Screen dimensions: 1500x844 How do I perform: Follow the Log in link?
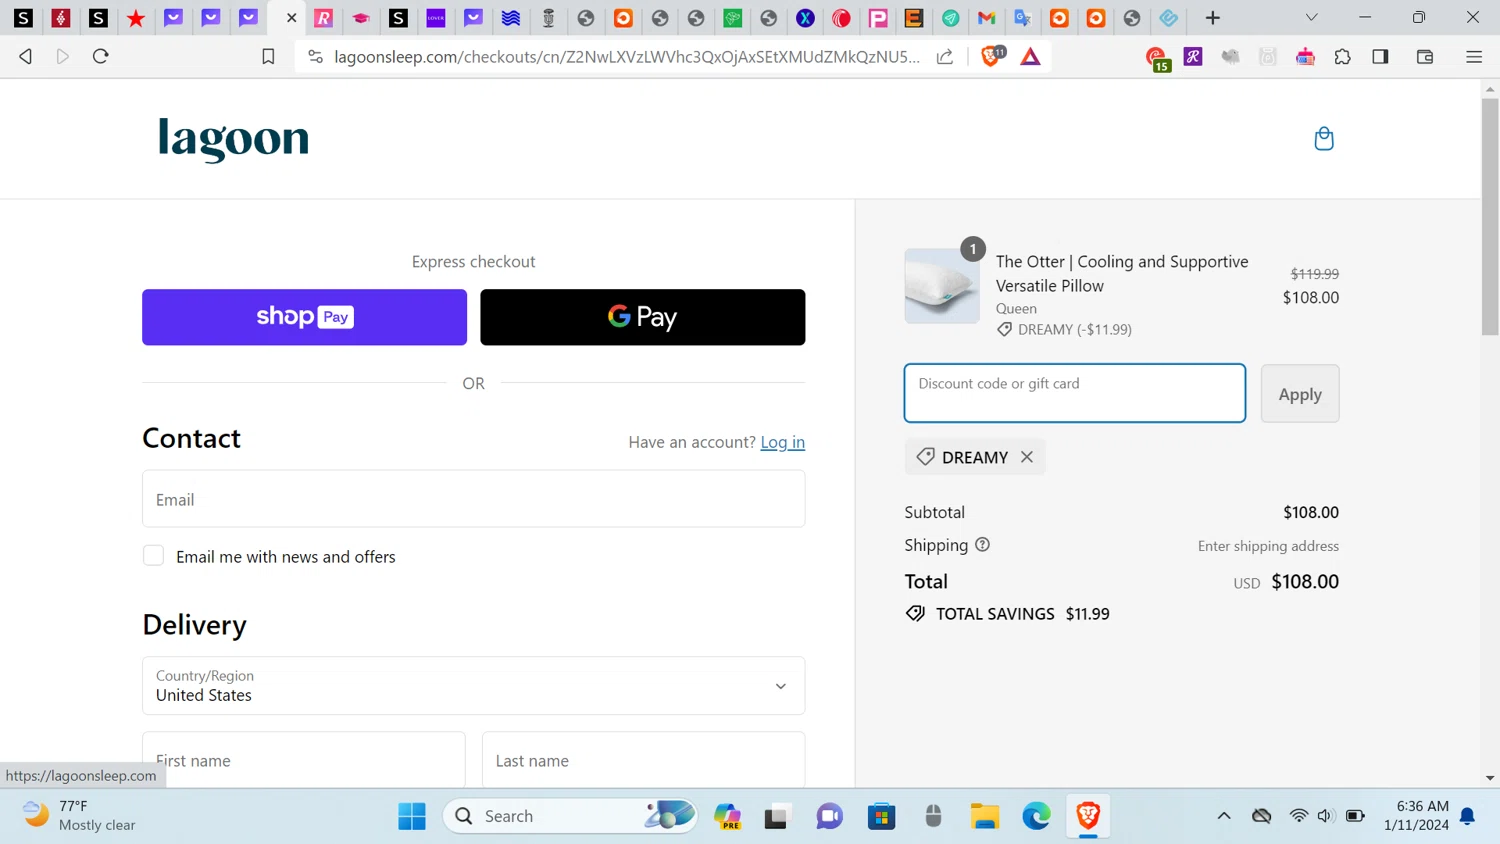click(x=782, y=442)
